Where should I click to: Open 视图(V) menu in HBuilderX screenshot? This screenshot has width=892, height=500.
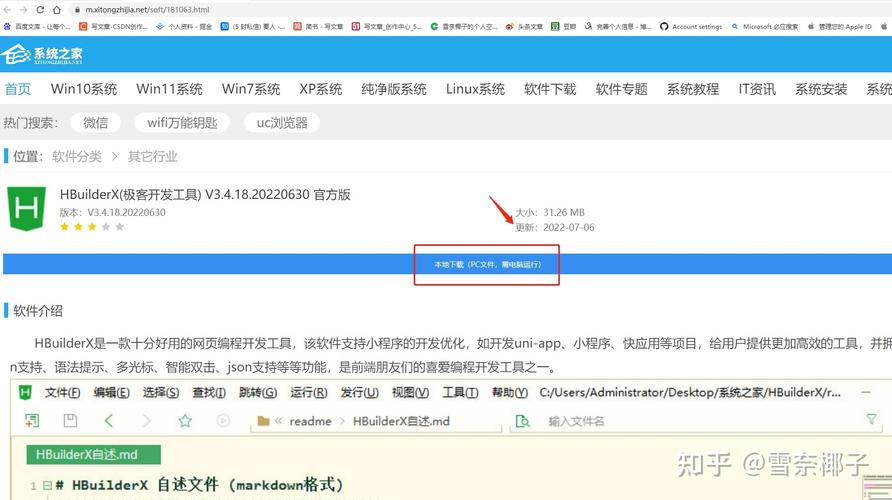410,392
